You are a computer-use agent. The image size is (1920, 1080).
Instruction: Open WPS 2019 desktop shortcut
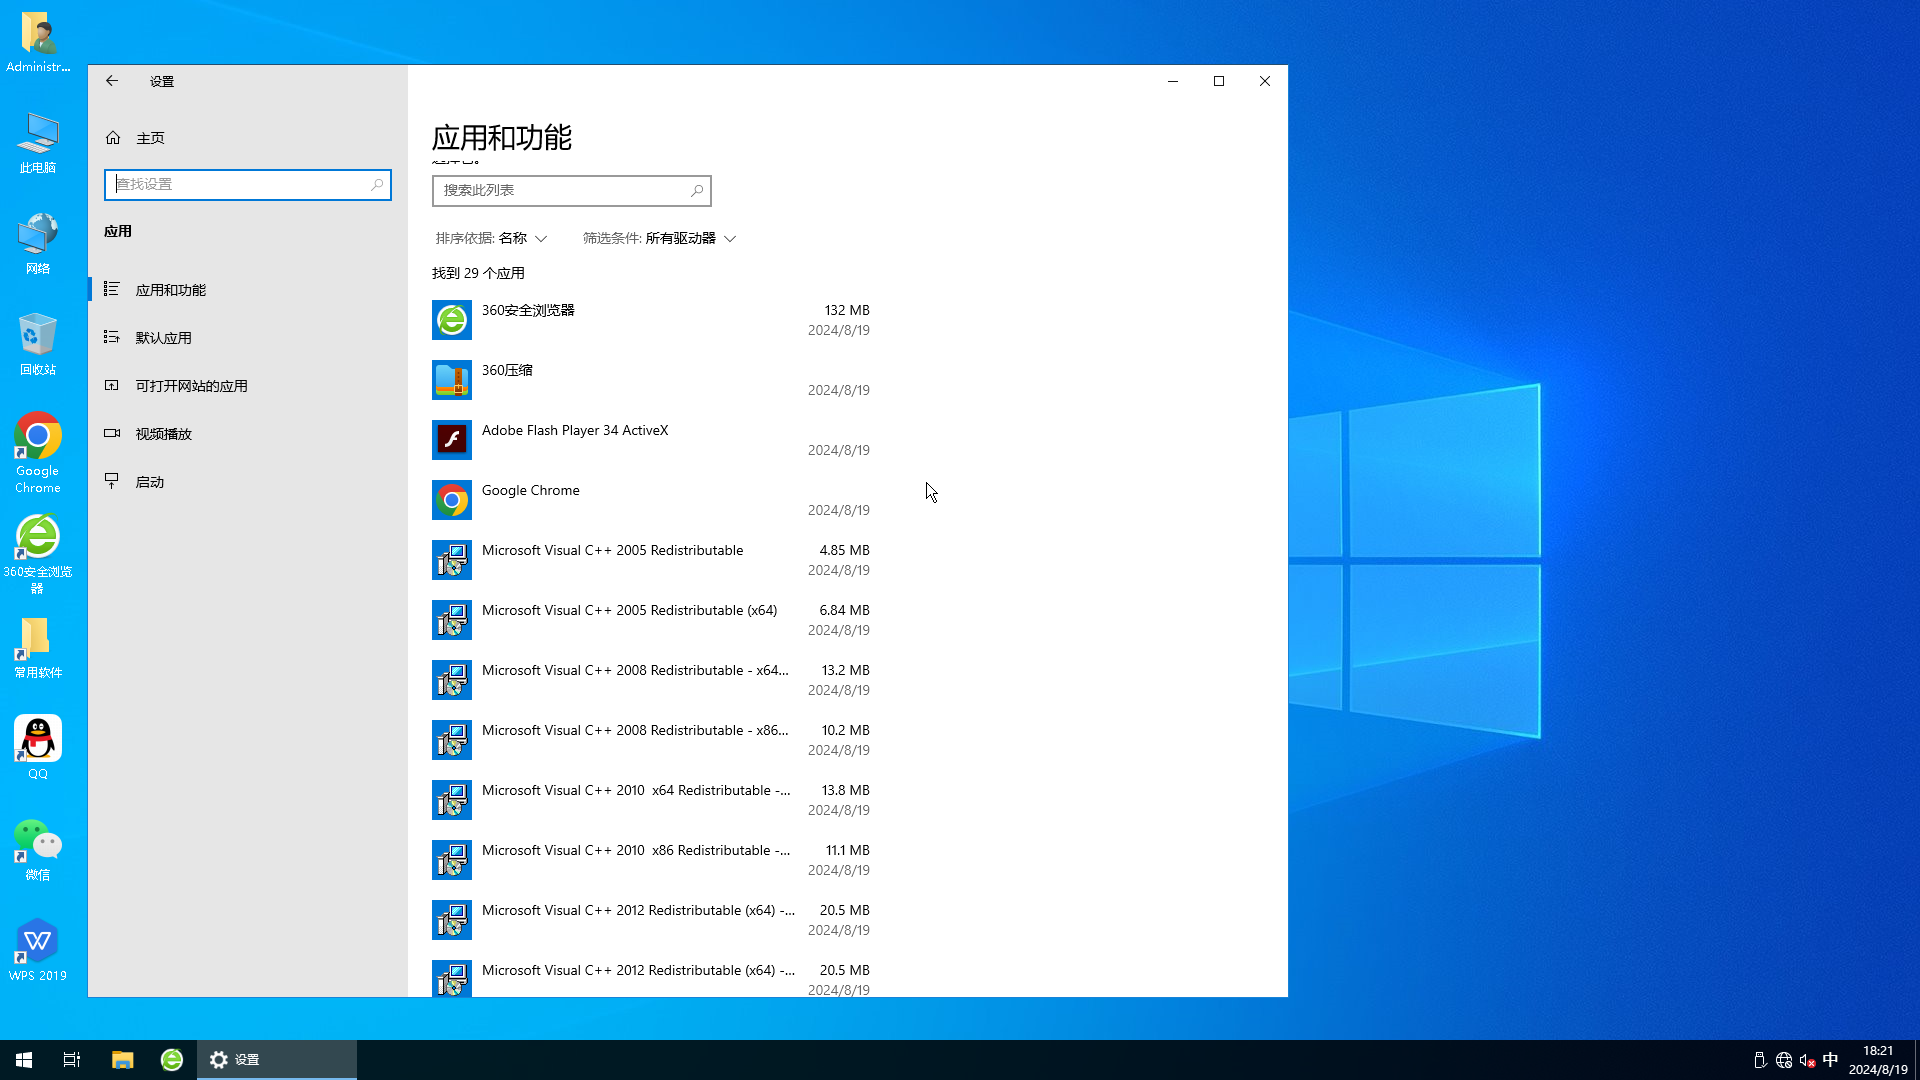coord(38,950)
